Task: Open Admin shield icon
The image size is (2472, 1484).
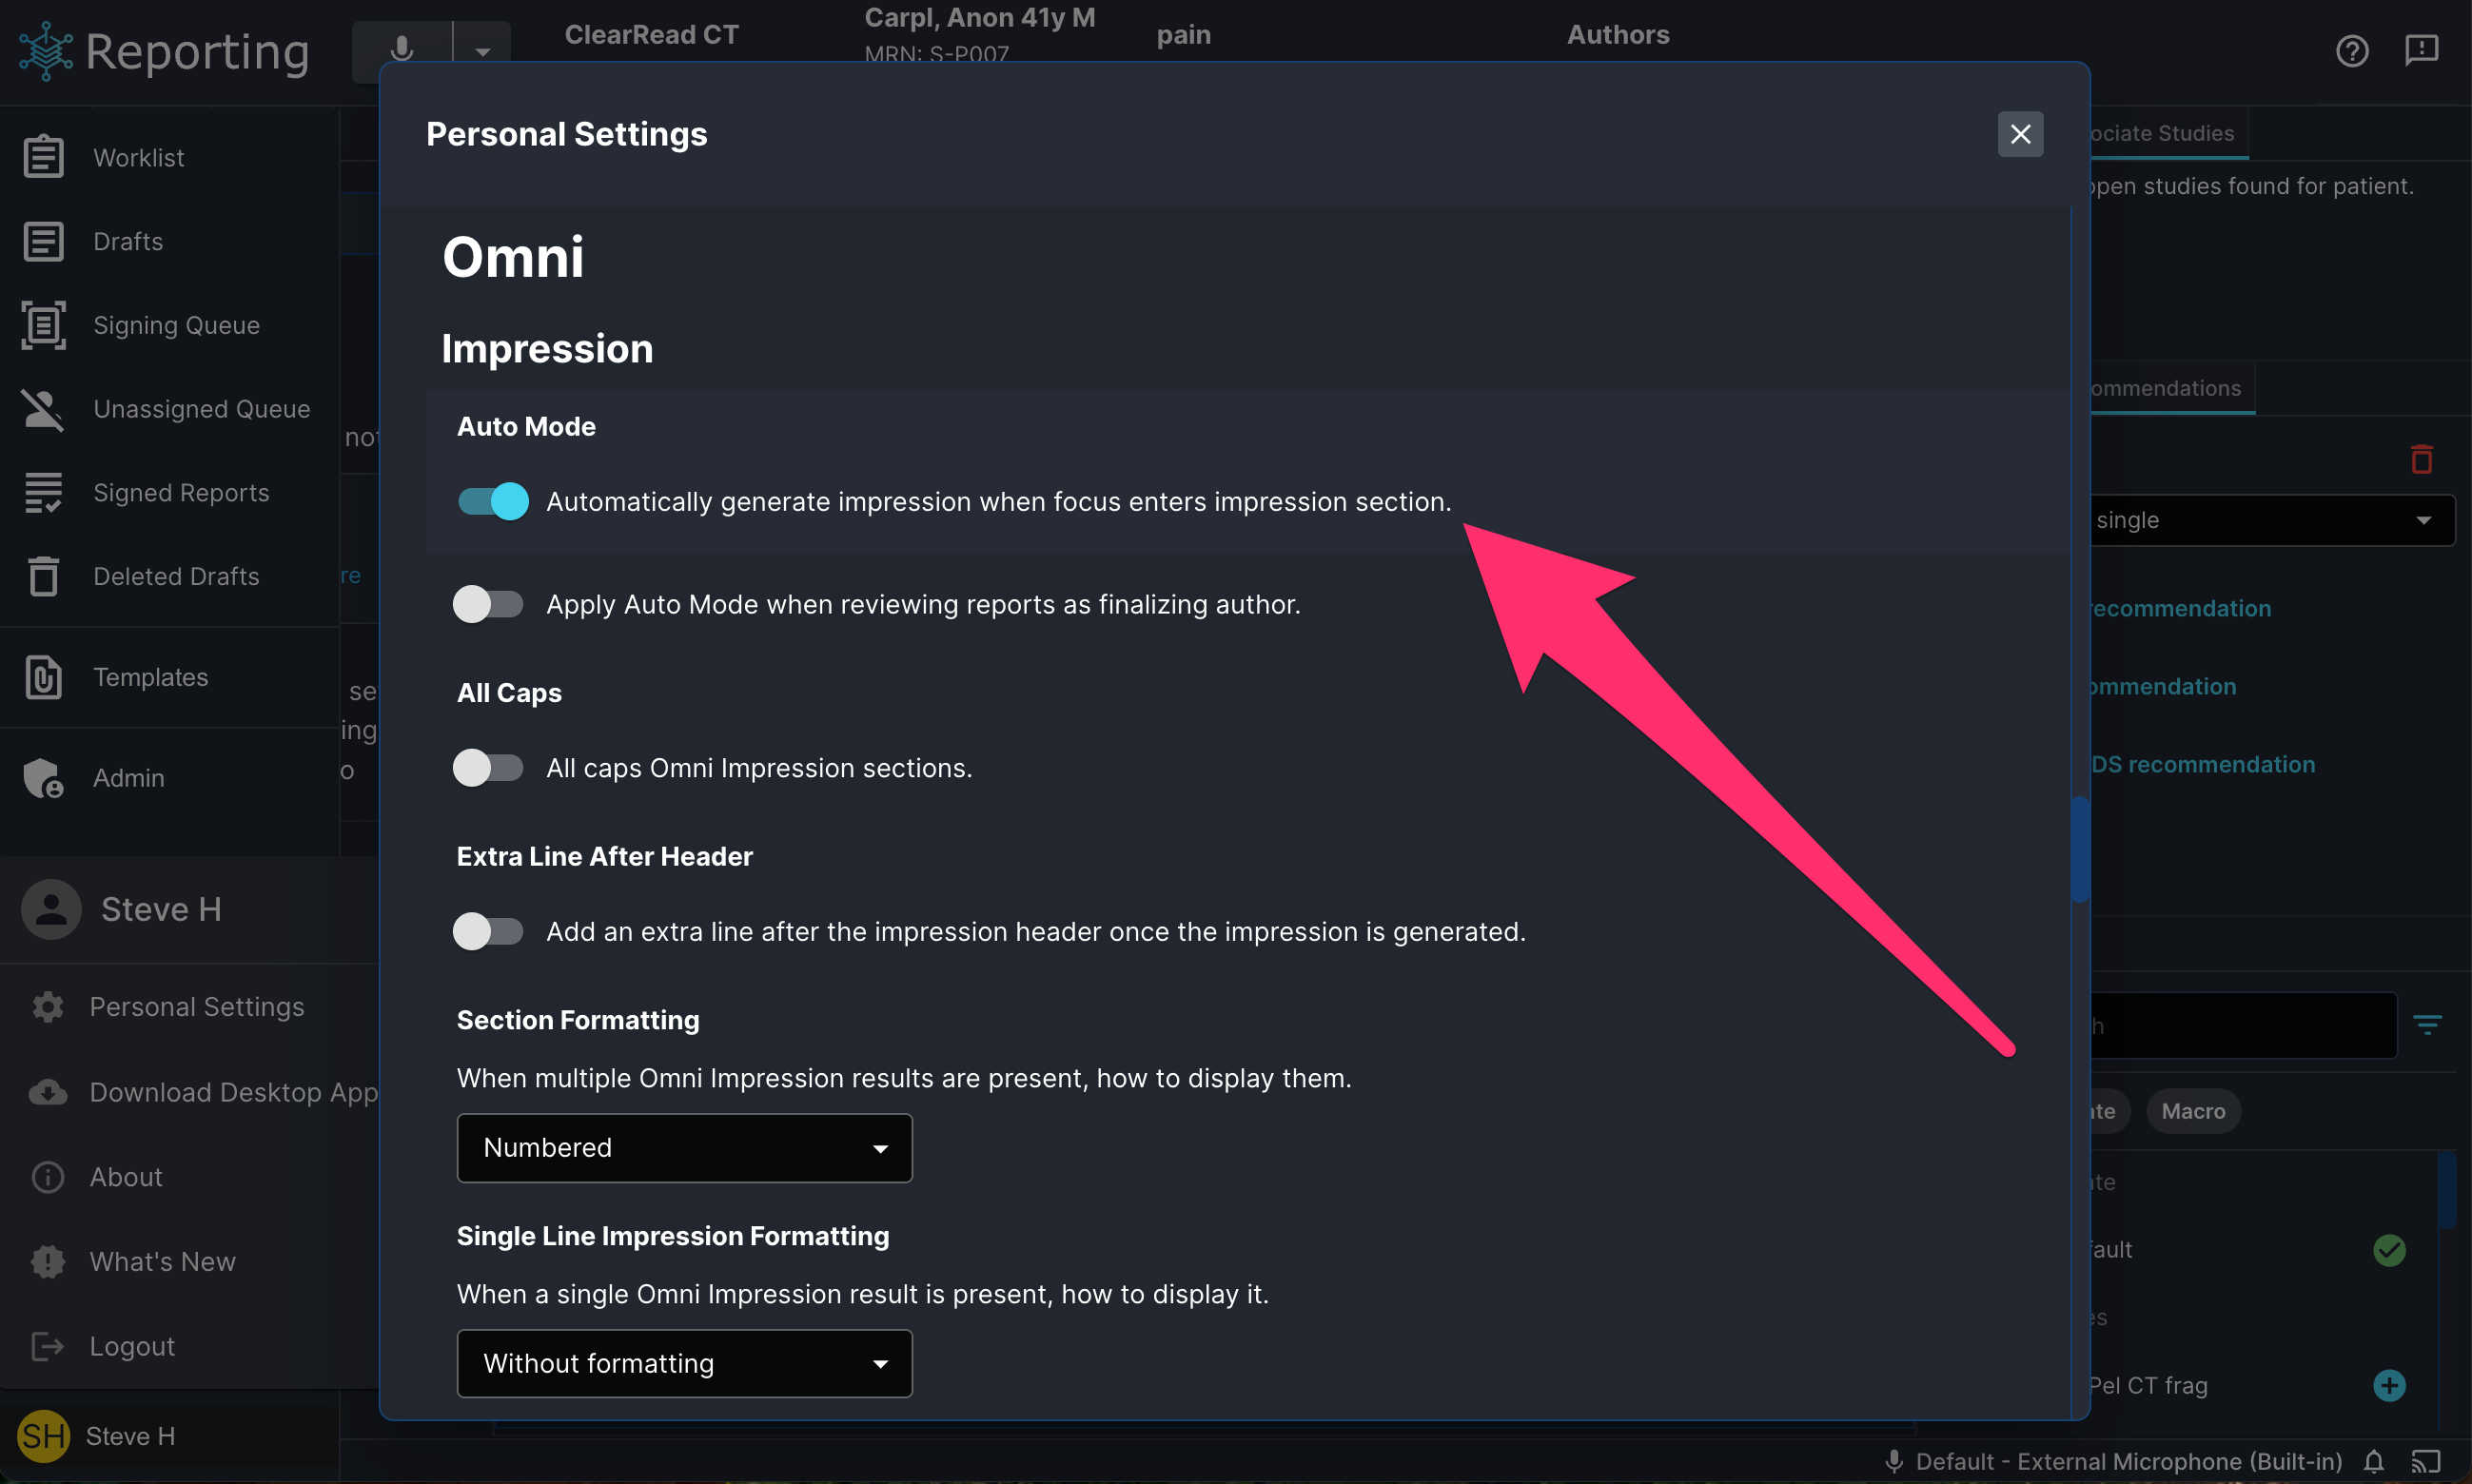Action: point(44,777)
